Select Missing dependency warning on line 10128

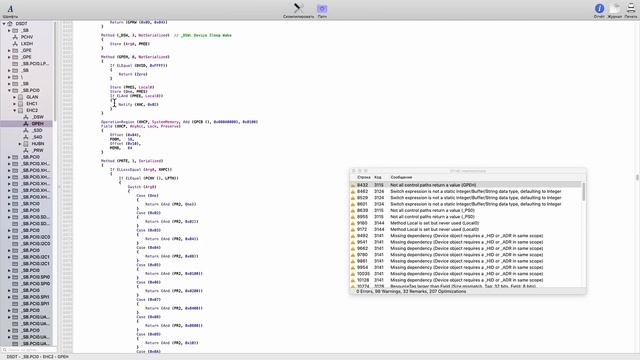(465, 280)
